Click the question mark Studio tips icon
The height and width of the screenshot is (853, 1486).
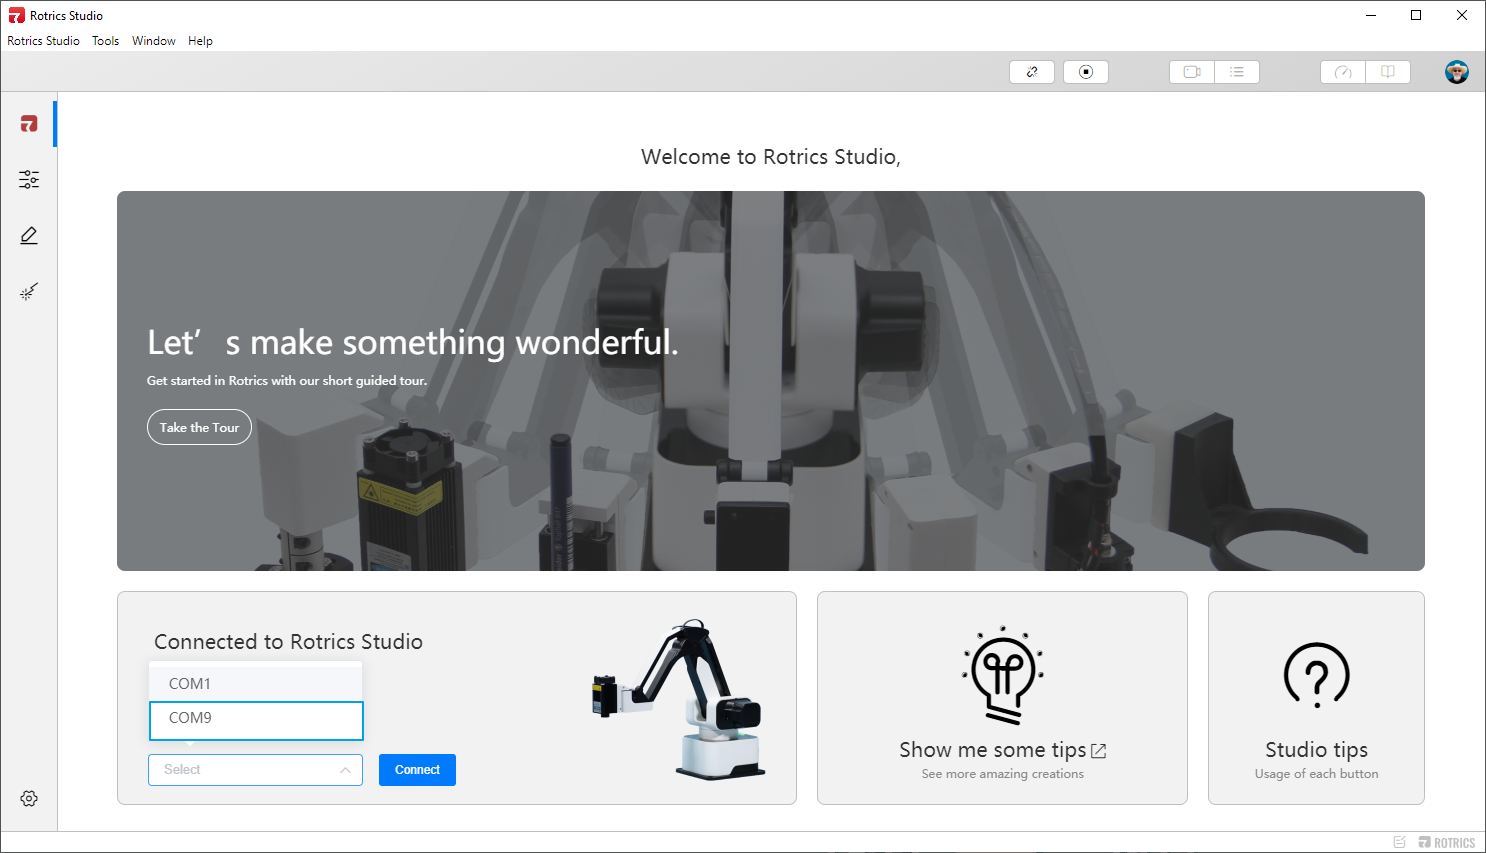(1317, 676)
